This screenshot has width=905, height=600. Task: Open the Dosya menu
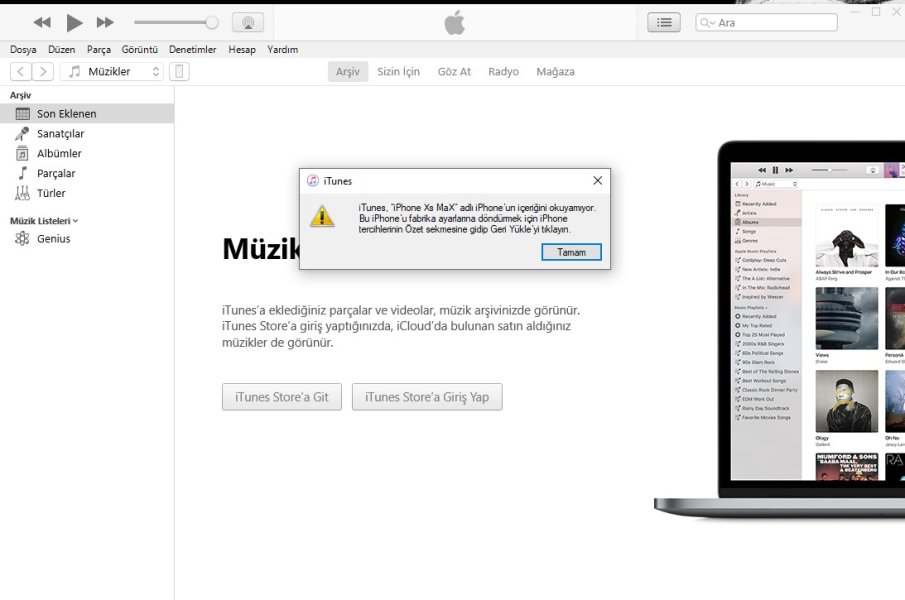(x=23, y=49)
